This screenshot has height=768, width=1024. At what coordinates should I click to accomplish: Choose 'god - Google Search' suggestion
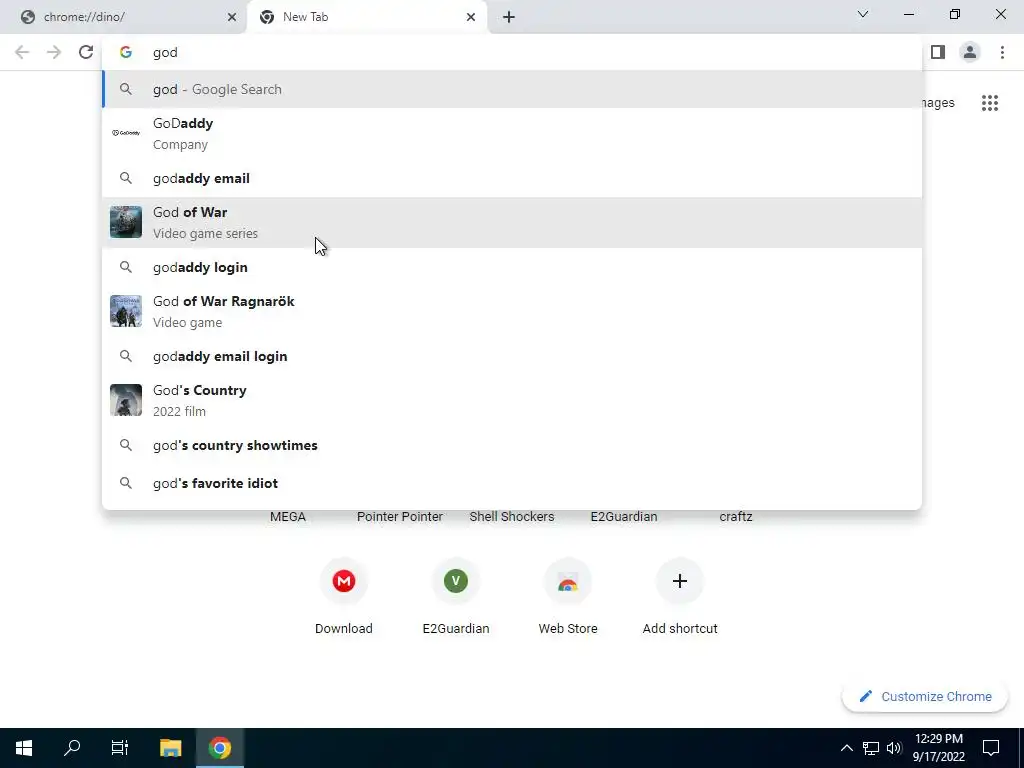click(512, 89)
